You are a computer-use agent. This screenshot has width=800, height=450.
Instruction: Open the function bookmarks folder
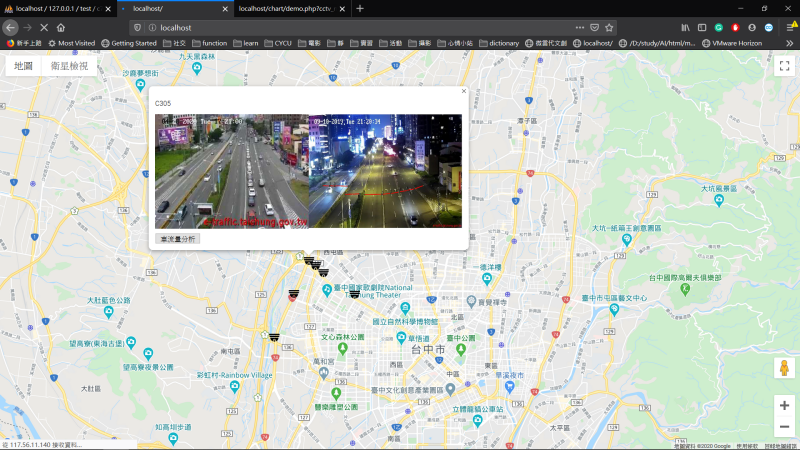(210, 43)
